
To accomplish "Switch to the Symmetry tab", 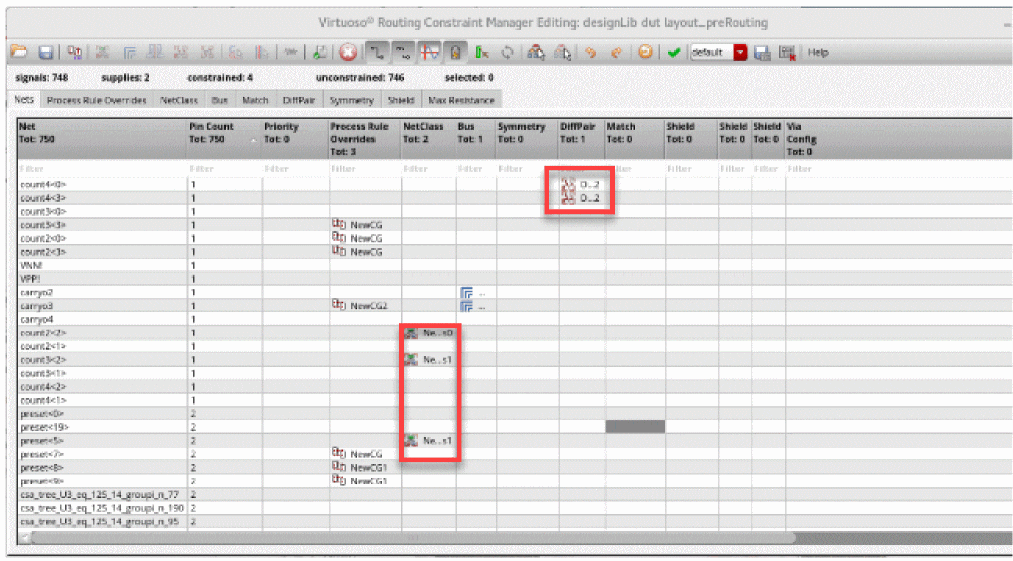I will pyautogui.click(x=351, y=101).
